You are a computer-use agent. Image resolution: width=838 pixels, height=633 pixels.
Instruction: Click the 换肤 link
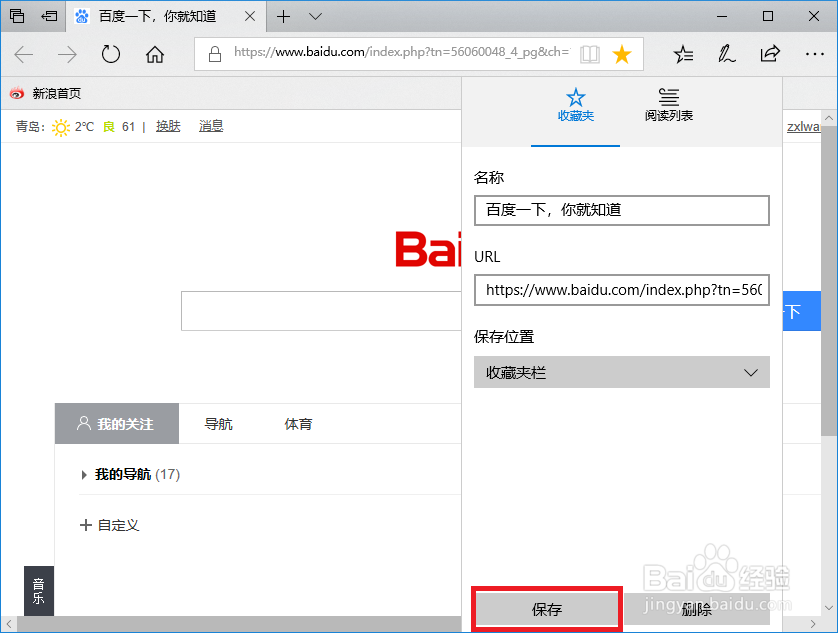168,126
